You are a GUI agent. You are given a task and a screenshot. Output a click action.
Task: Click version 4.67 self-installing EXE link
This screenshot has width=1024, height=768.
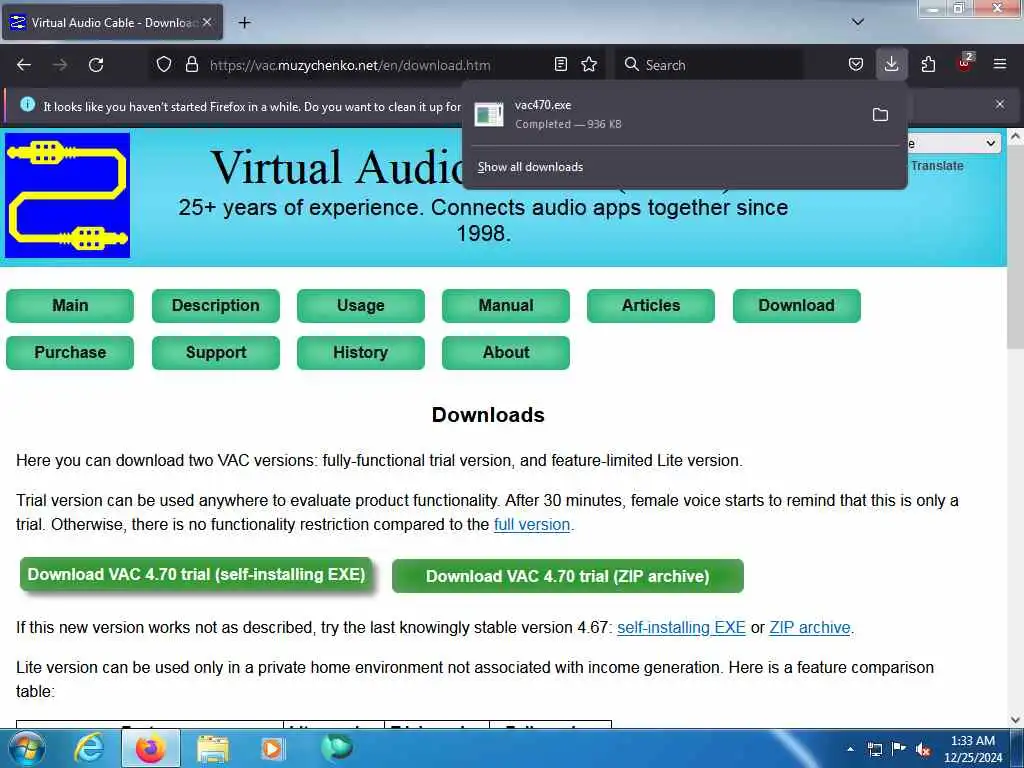click(681, 628)
